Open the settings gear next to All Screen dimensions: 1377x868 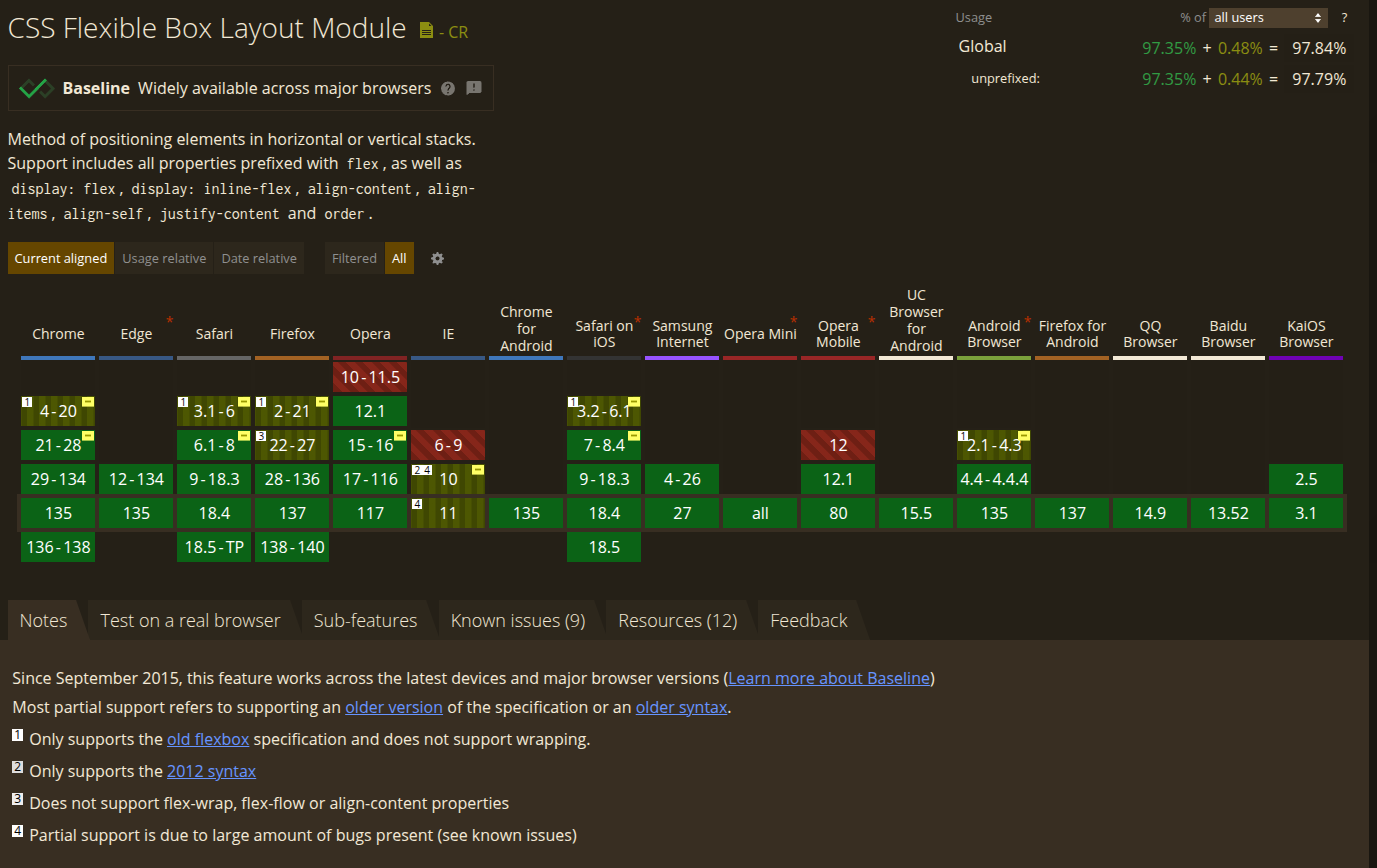click(x=437, y=258)
